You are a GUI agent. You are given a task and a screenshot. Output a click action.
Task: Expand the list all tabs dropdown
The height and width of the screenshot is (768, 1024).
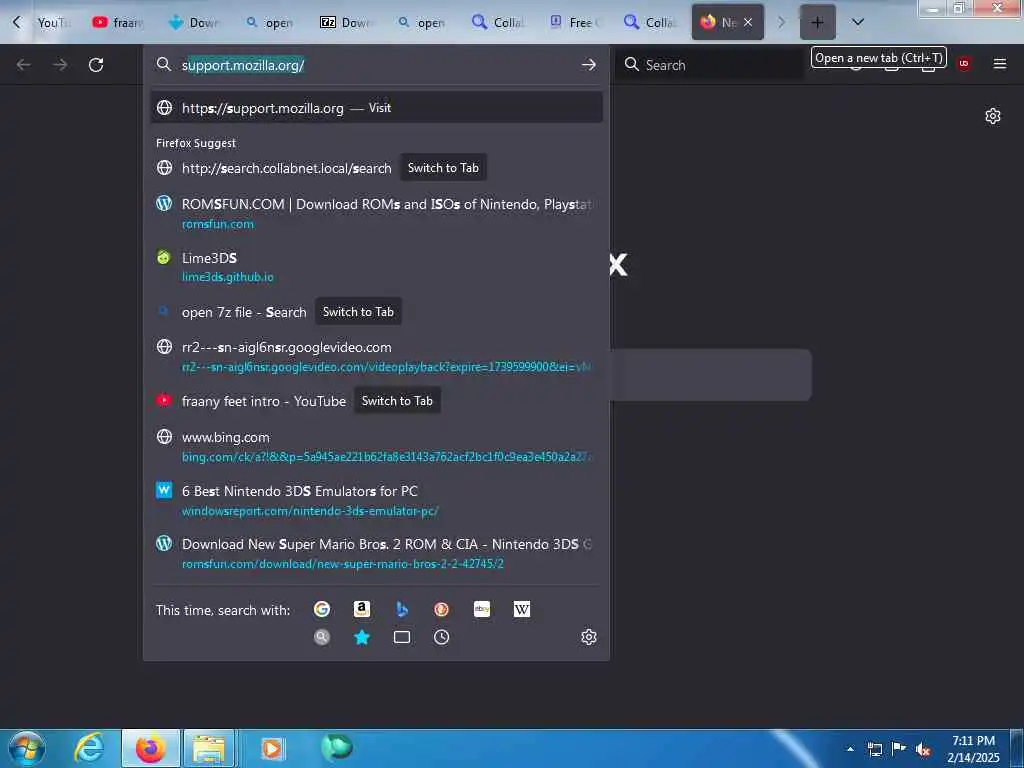858,22
